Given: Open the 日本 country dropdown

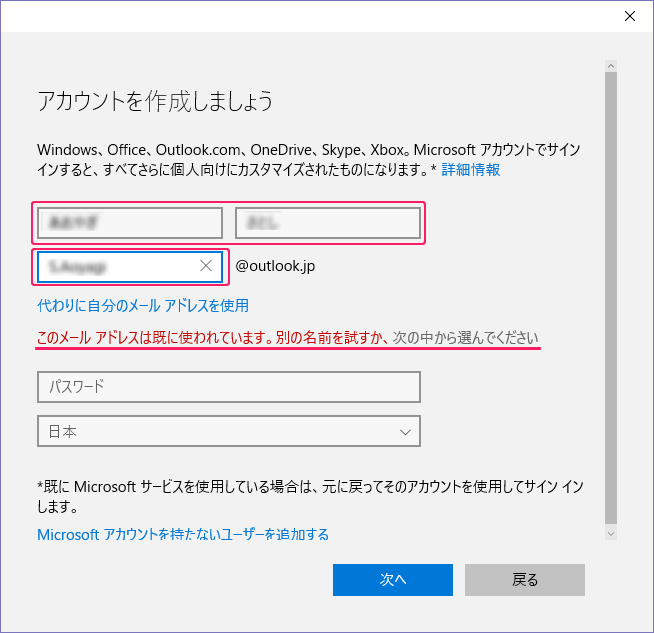Looking at the screenshot, I should [x=229, y=431].
